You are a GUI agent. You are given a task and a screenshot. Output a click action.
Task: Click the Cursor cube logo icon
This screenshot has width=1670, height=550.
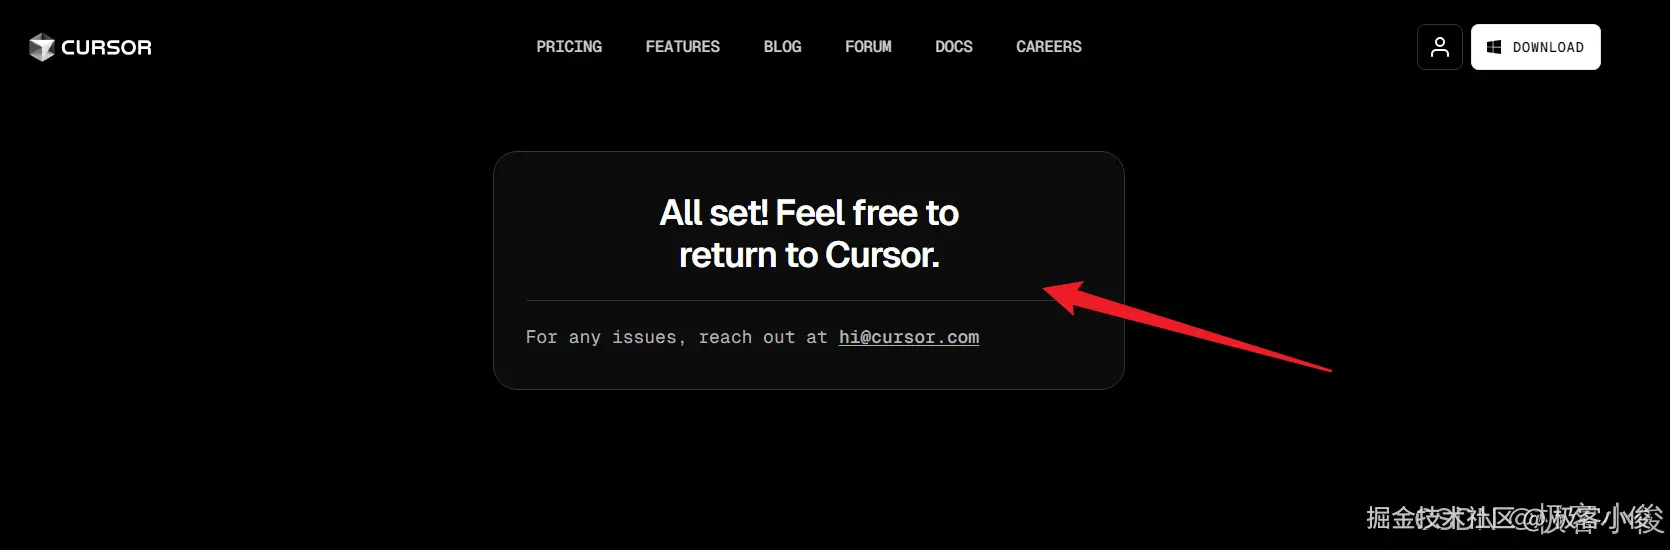click(42, 47)
